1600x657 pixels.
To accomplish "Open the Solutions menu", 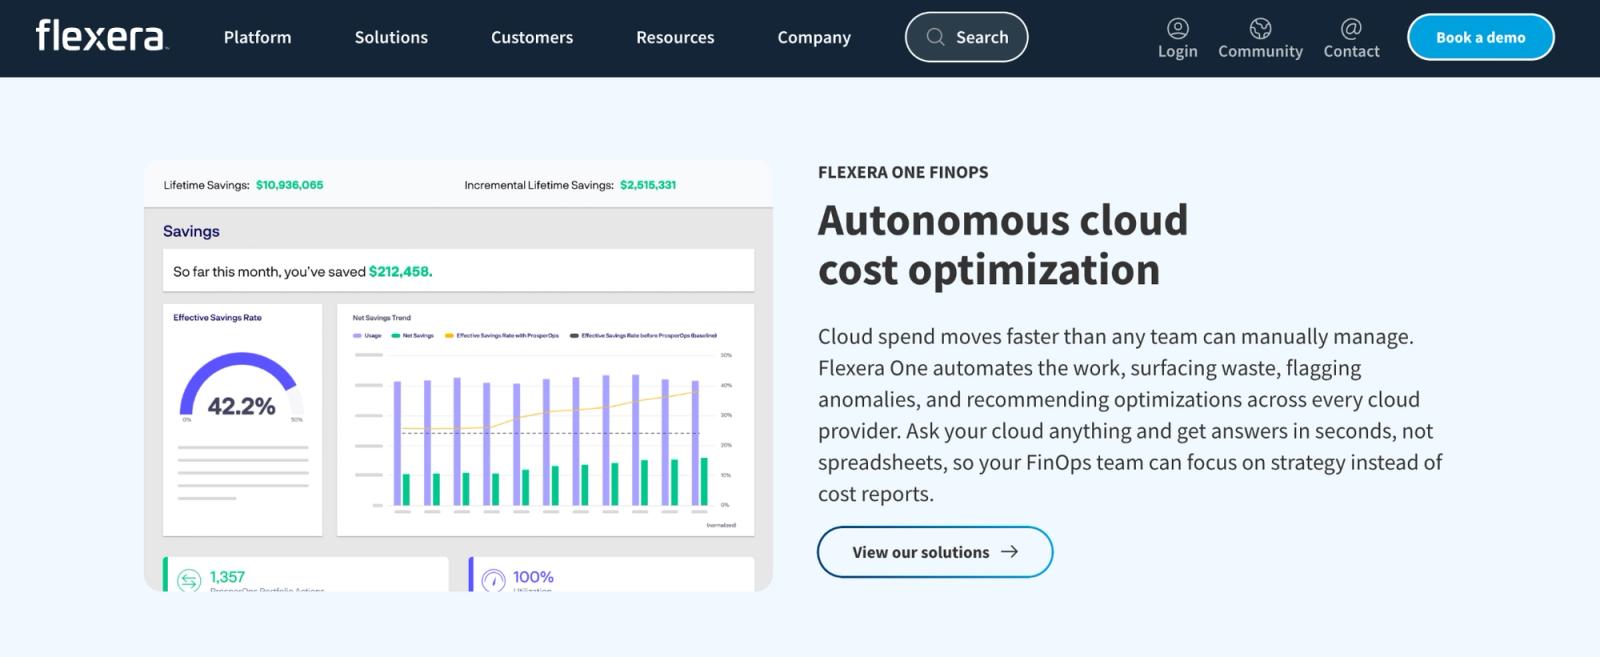I will coord(391,37).
